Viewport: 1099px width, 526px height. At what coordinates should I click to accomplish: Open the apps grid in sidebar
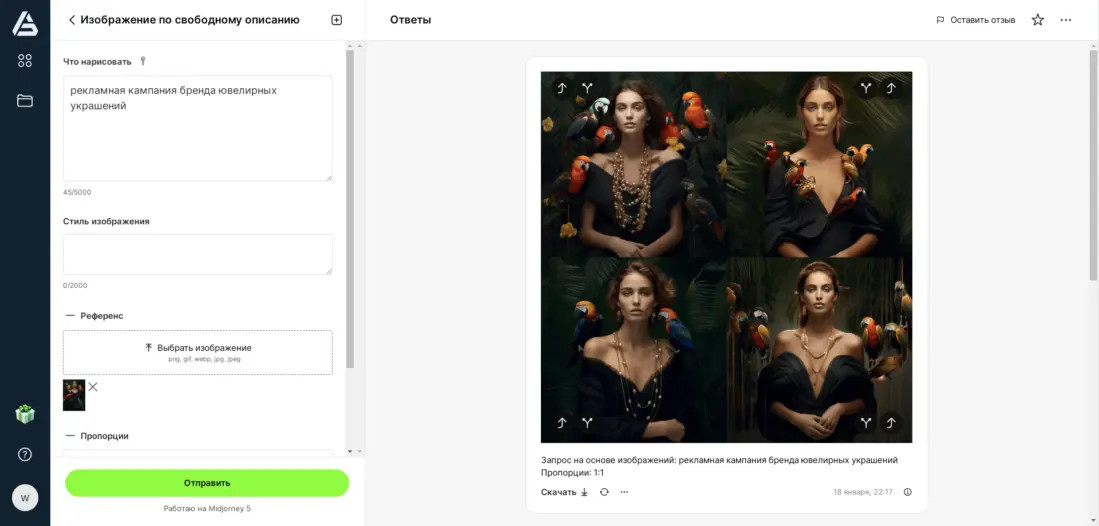click(x=25, y=61)
